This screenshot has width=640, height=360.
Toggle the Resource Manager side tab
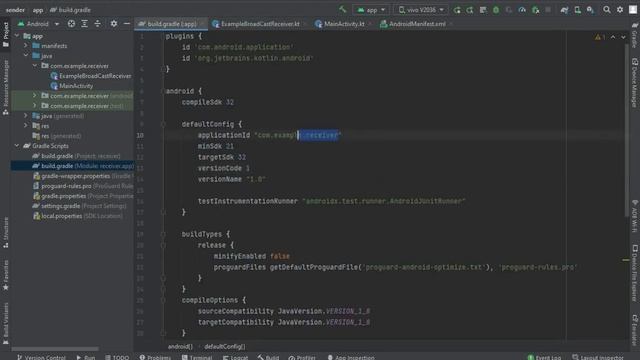[6, 87]
